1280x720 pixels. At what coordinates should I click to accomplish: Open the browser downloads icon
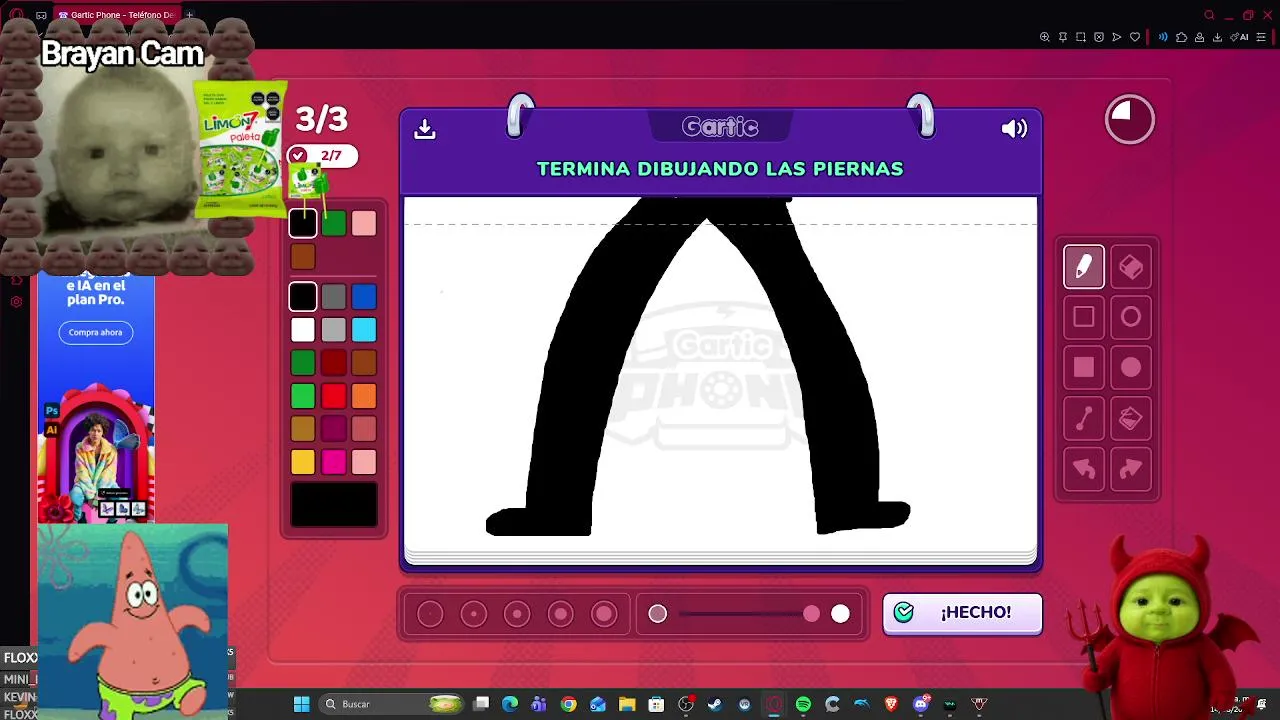1217,37
